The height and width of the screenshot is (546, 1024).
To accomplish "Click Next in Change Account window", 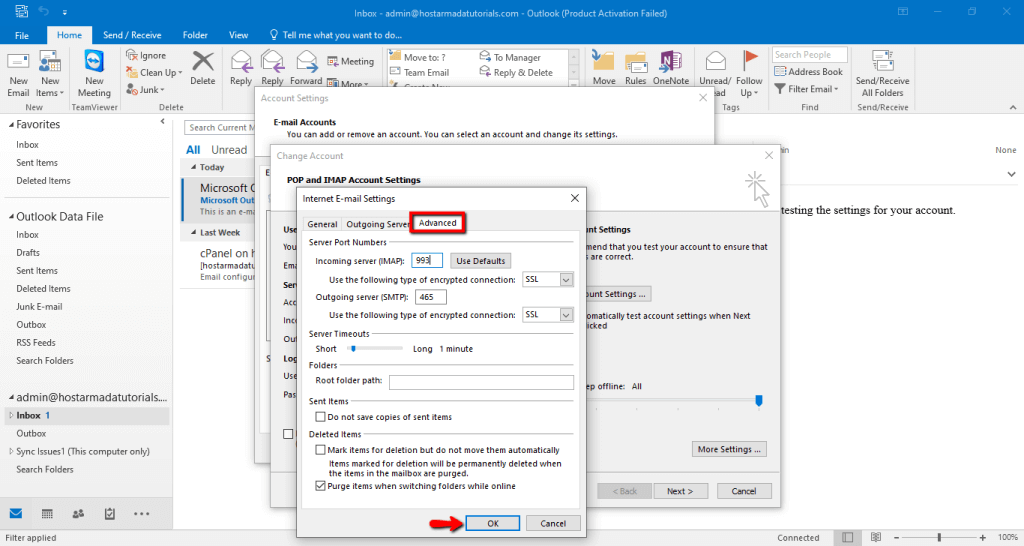I will (x=680, y=491).
